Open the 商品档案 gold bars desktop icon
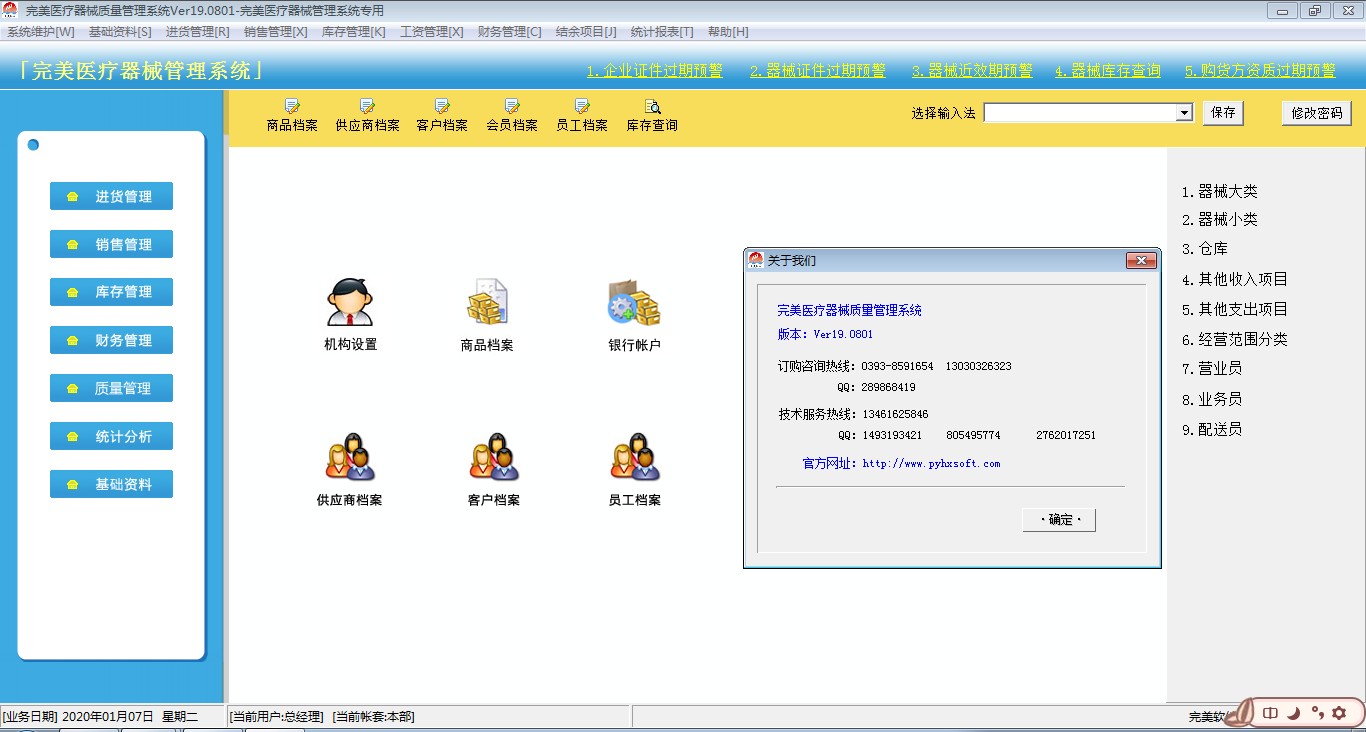Image resolution: width=1366 pixels, height=732 pixels. [x=487, y=303]
